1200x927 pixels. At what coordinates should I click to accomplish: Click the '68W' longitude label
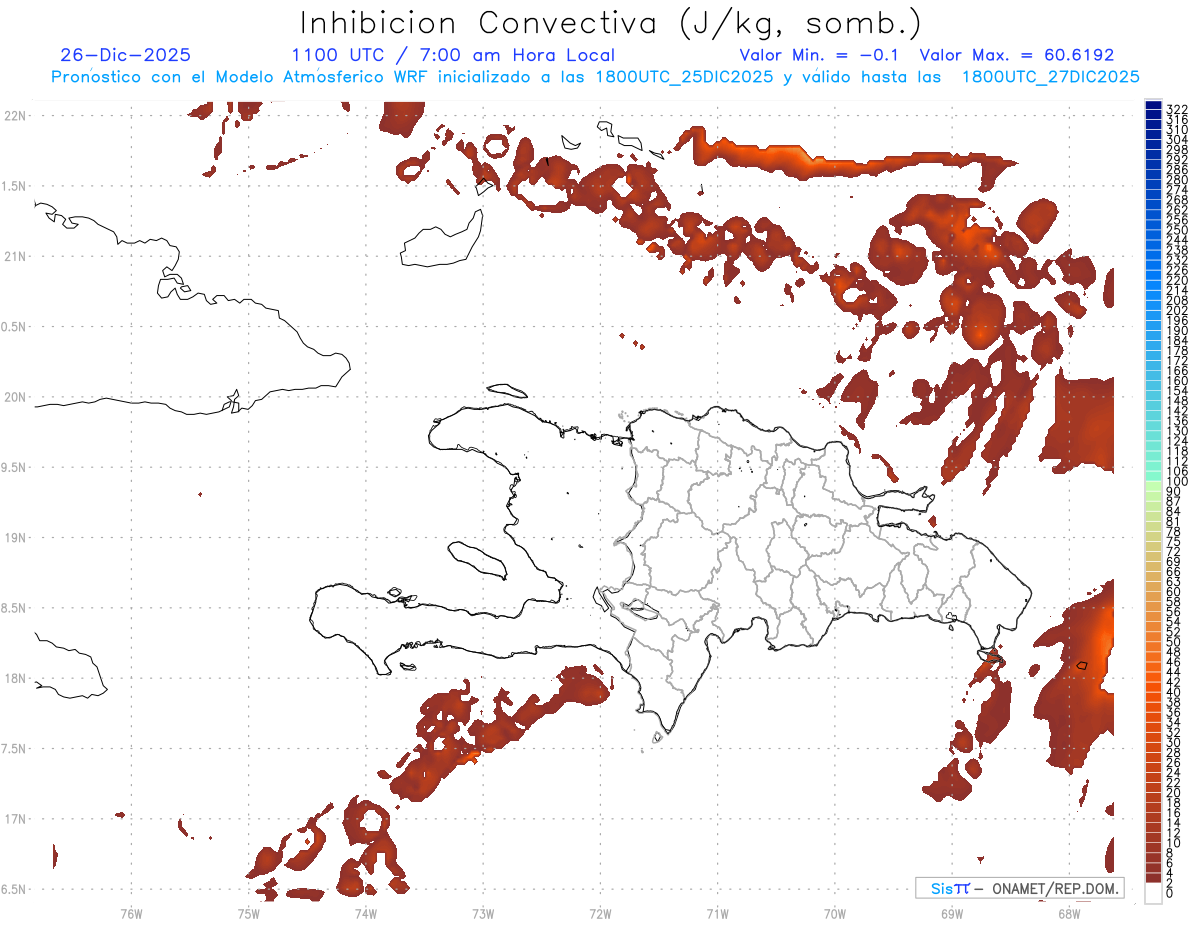coord(1069,914)
